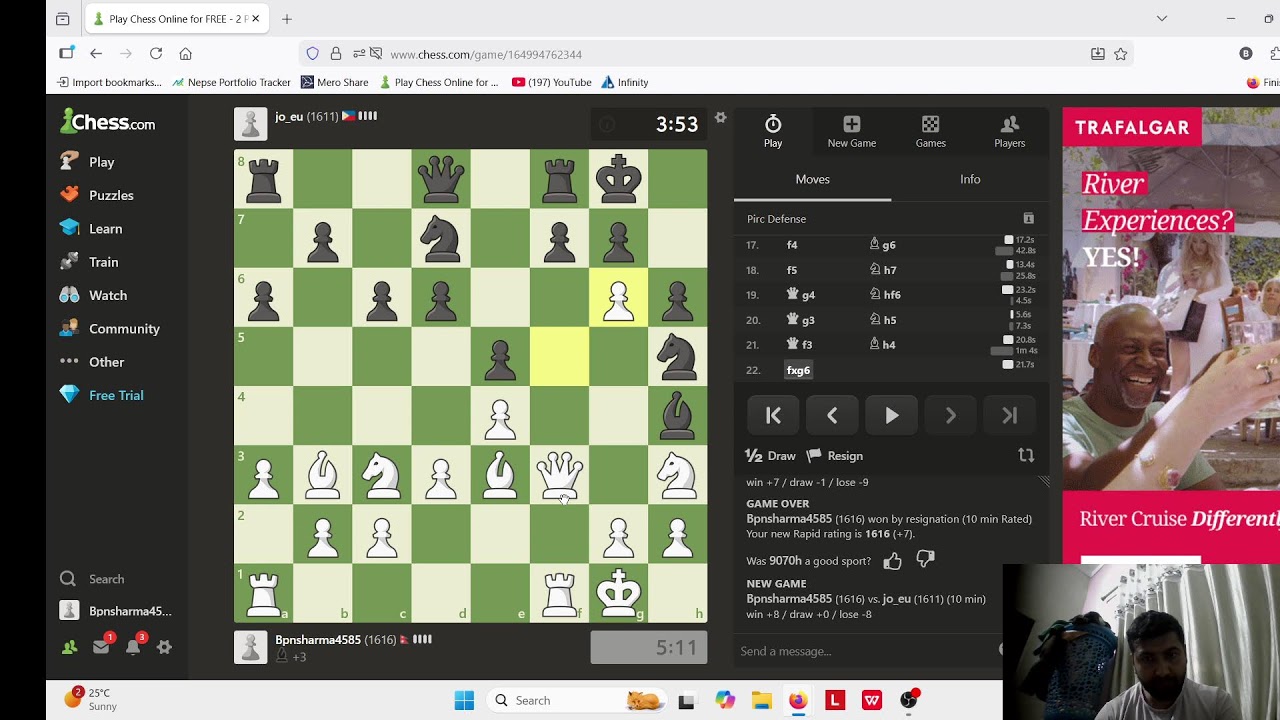Open the opening book icon beside Pirc Defense
This screenshot has height=720, width=1280.
[x=1028, y=218]
